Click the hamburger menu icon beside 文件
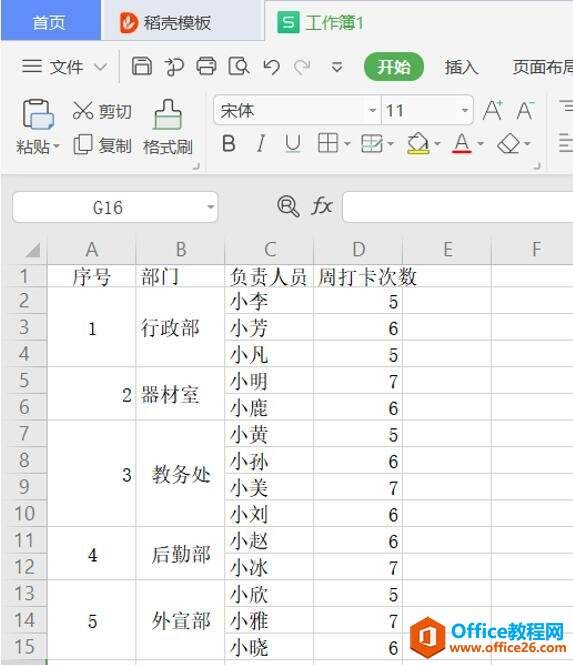 tap(32, 67)
